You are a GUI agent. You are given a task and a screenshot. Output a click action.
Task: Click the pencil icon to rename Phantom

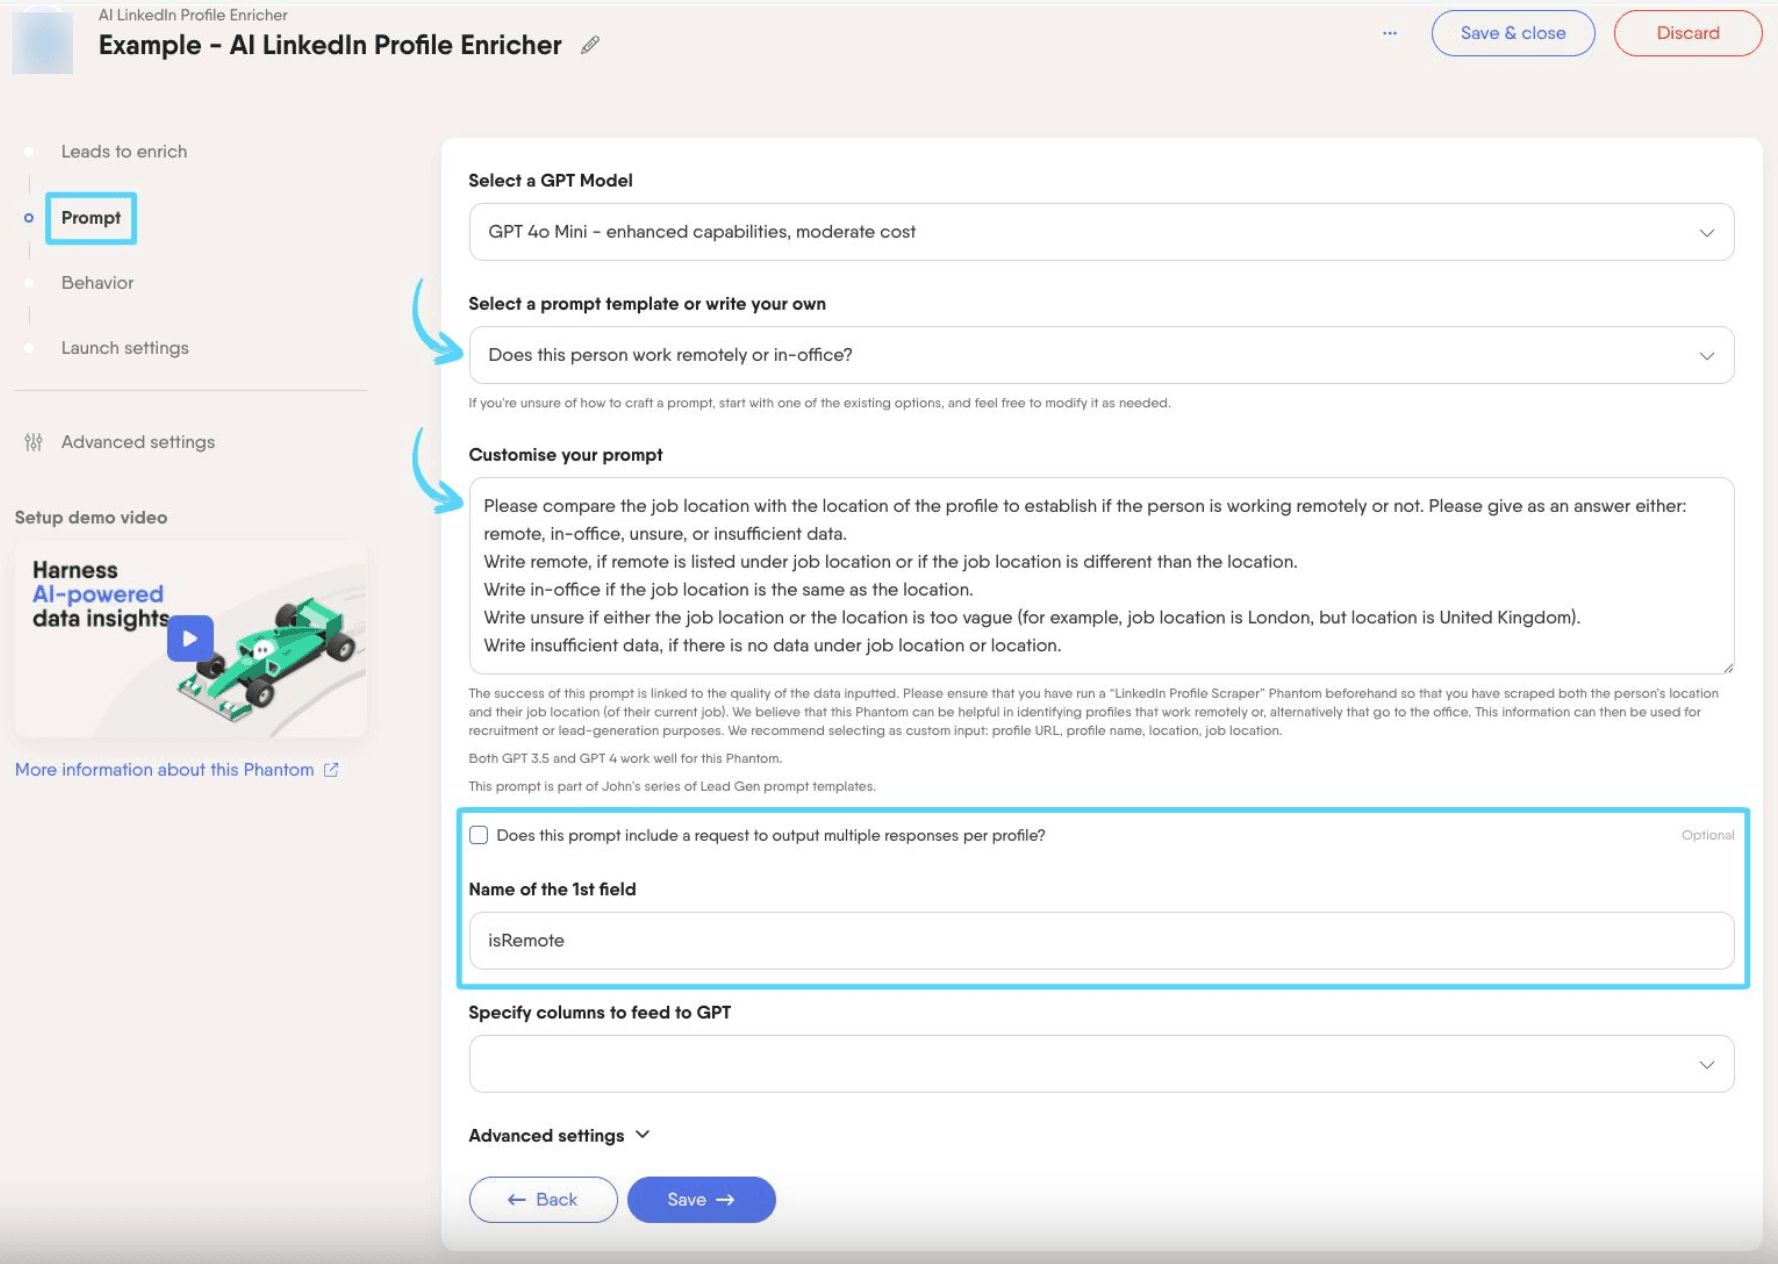tap(590, 45)
